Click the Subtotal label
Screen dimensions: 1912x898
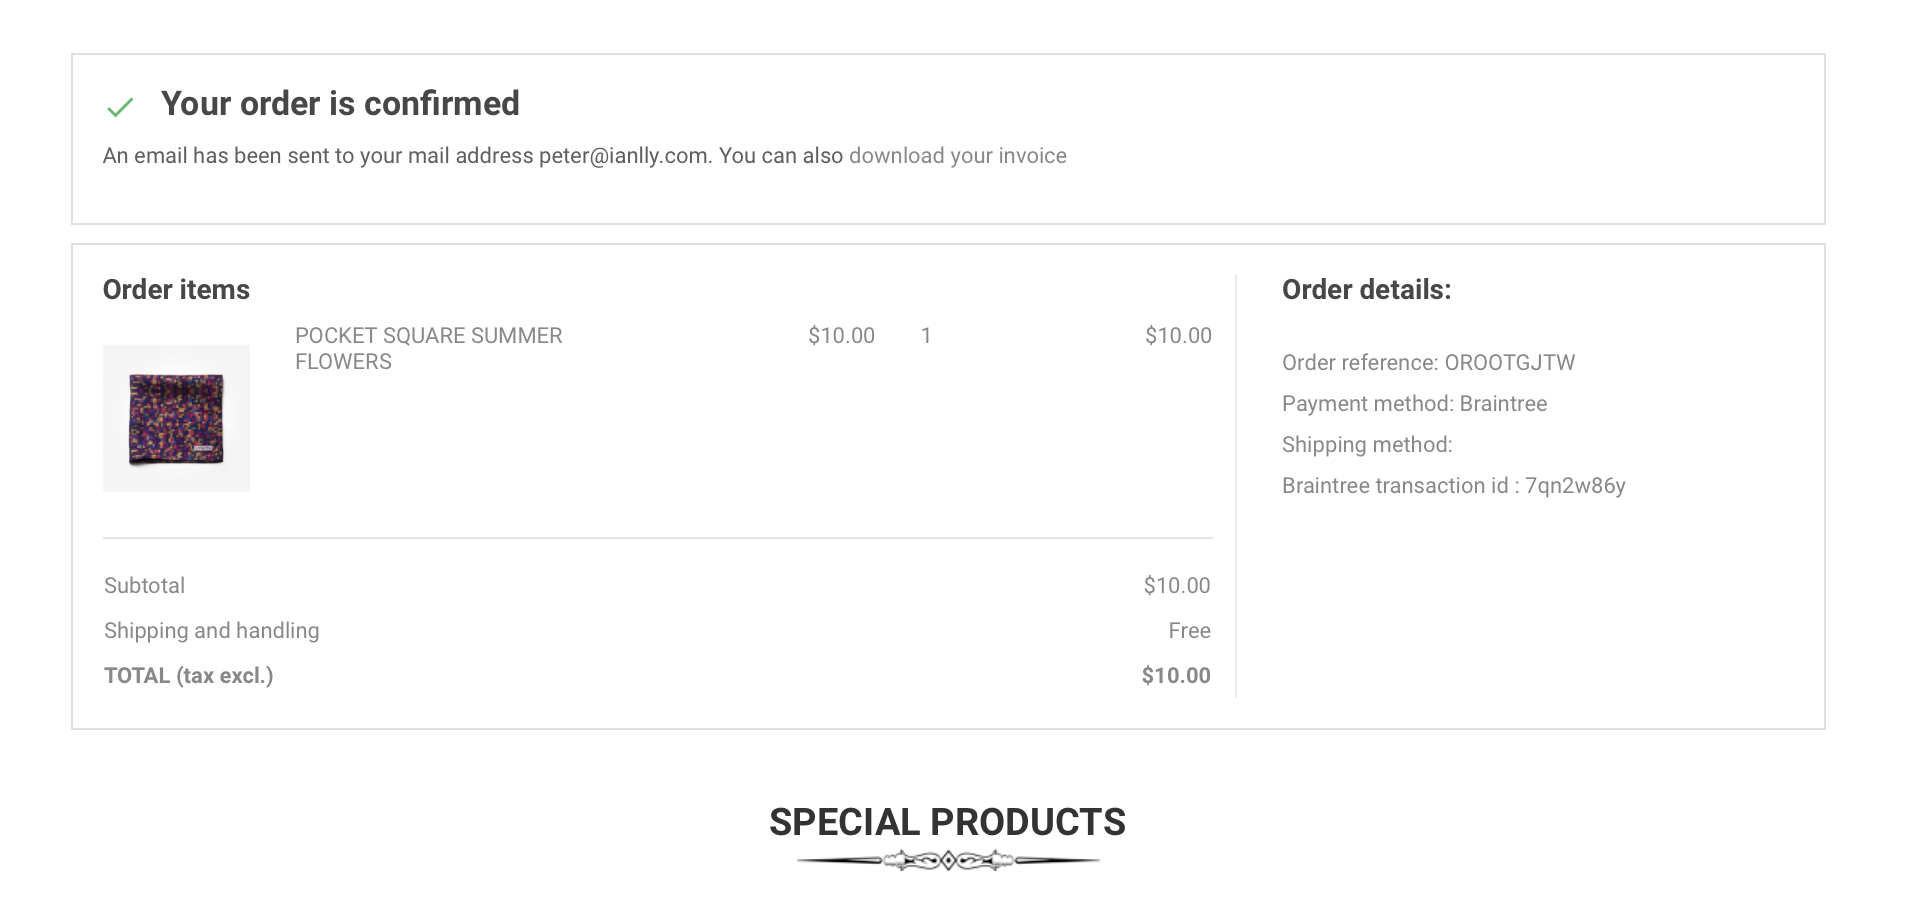click(145, 586)
